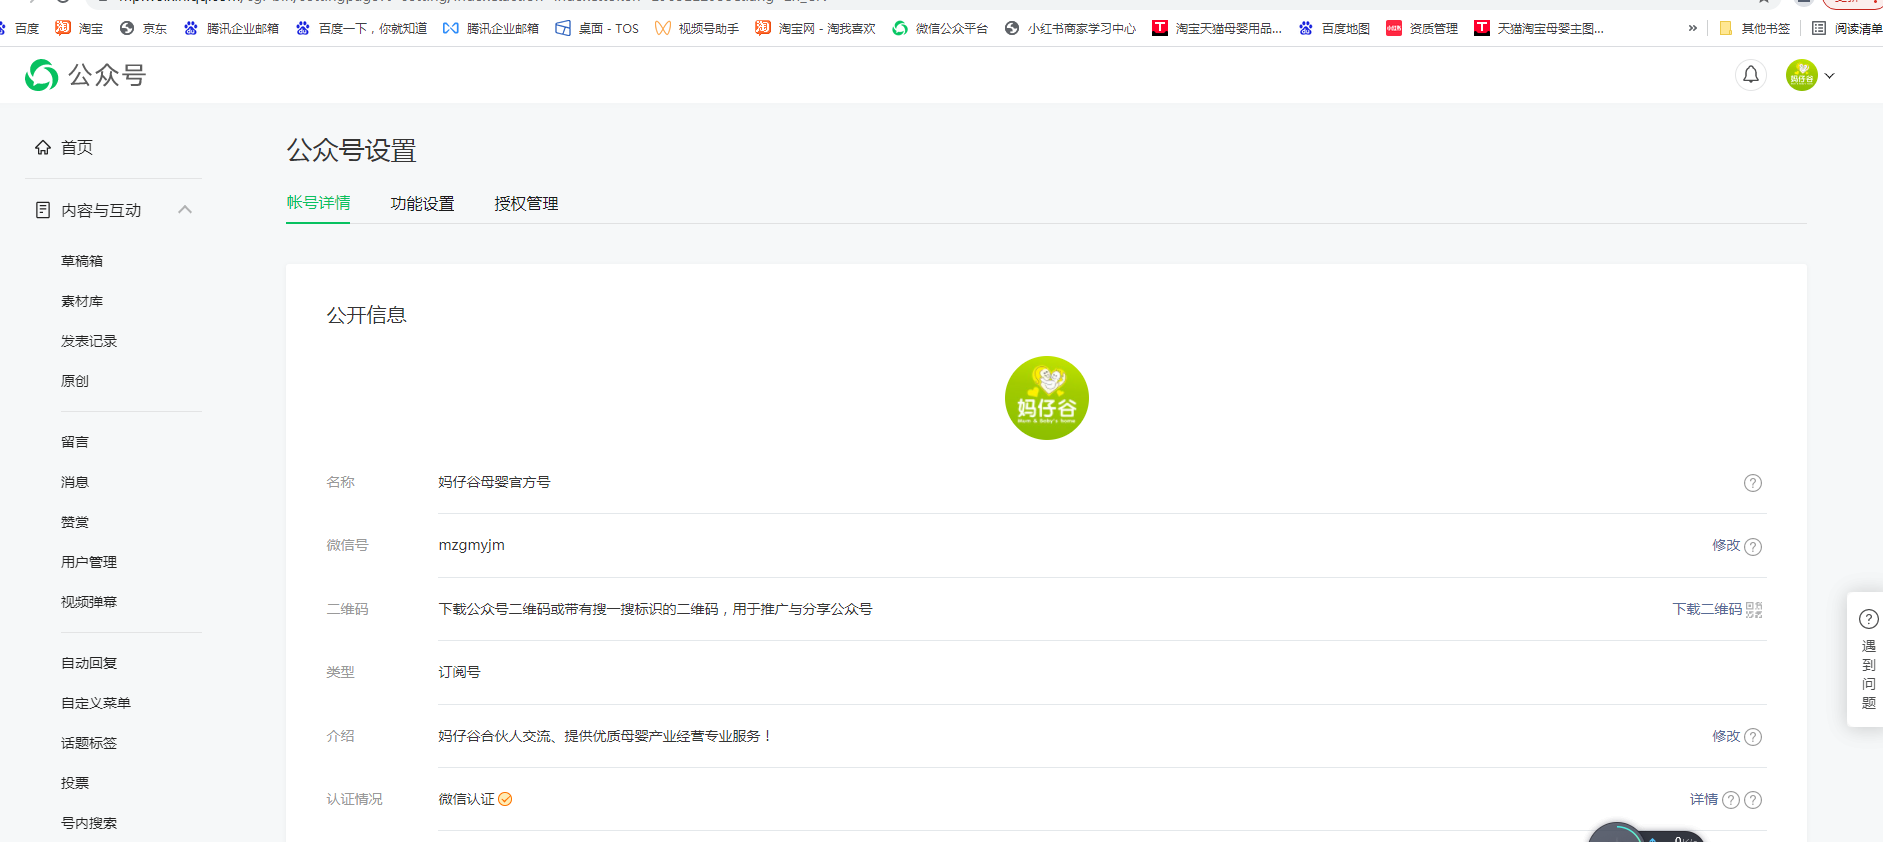The image size is (1883, 842).
Task: Open 原创 in sidebar
Action: coord(75,381)
